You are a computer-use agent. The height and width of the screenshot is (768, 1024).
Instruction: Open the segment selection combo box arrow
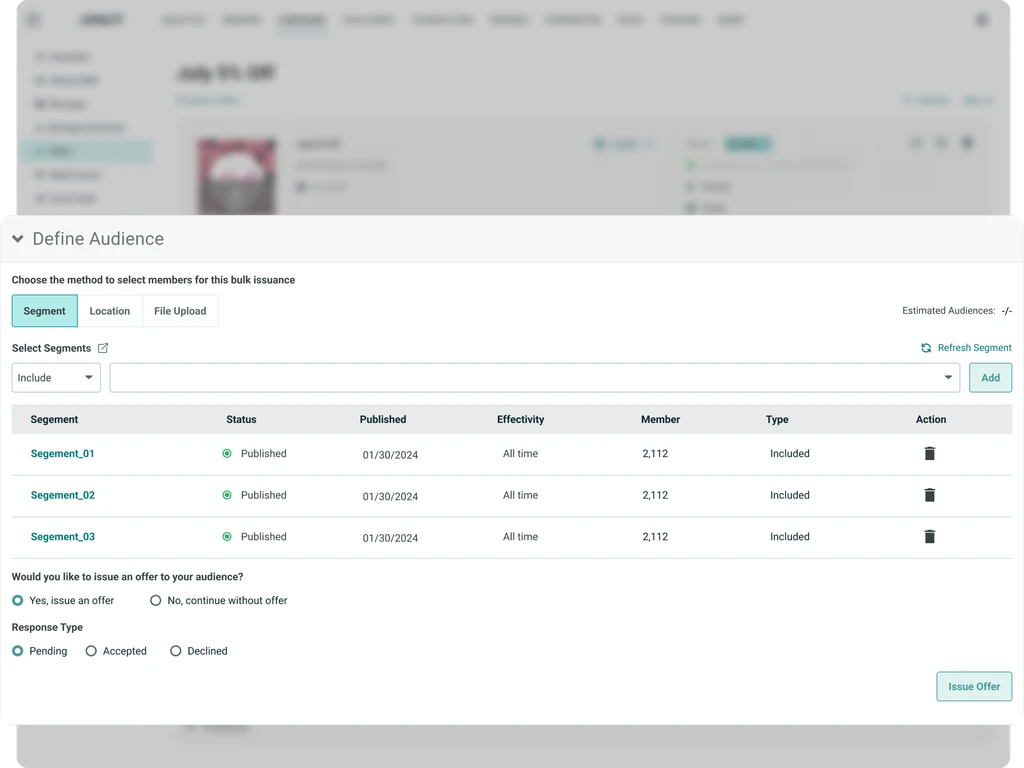pos(948,377)
